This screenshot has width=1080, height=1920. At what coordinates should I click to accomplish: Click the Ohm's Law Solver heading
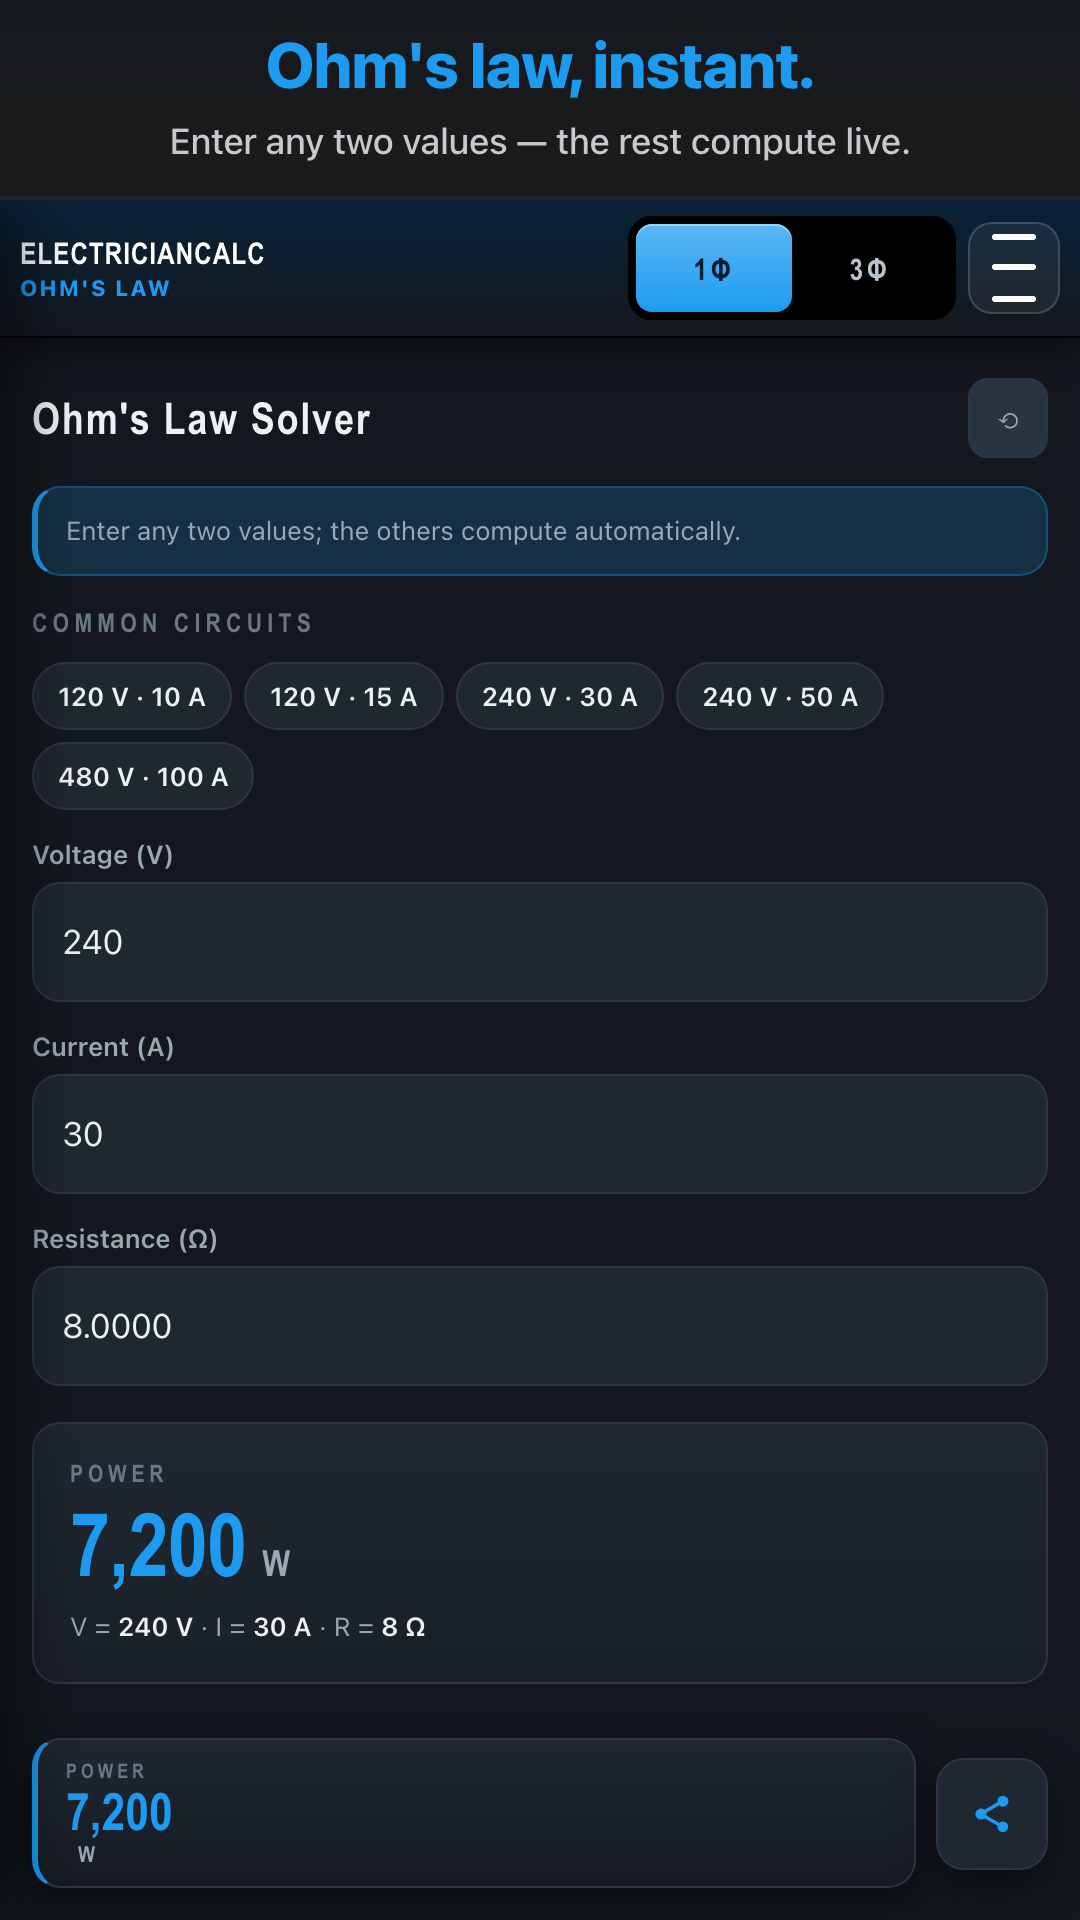tap(202, 420)
